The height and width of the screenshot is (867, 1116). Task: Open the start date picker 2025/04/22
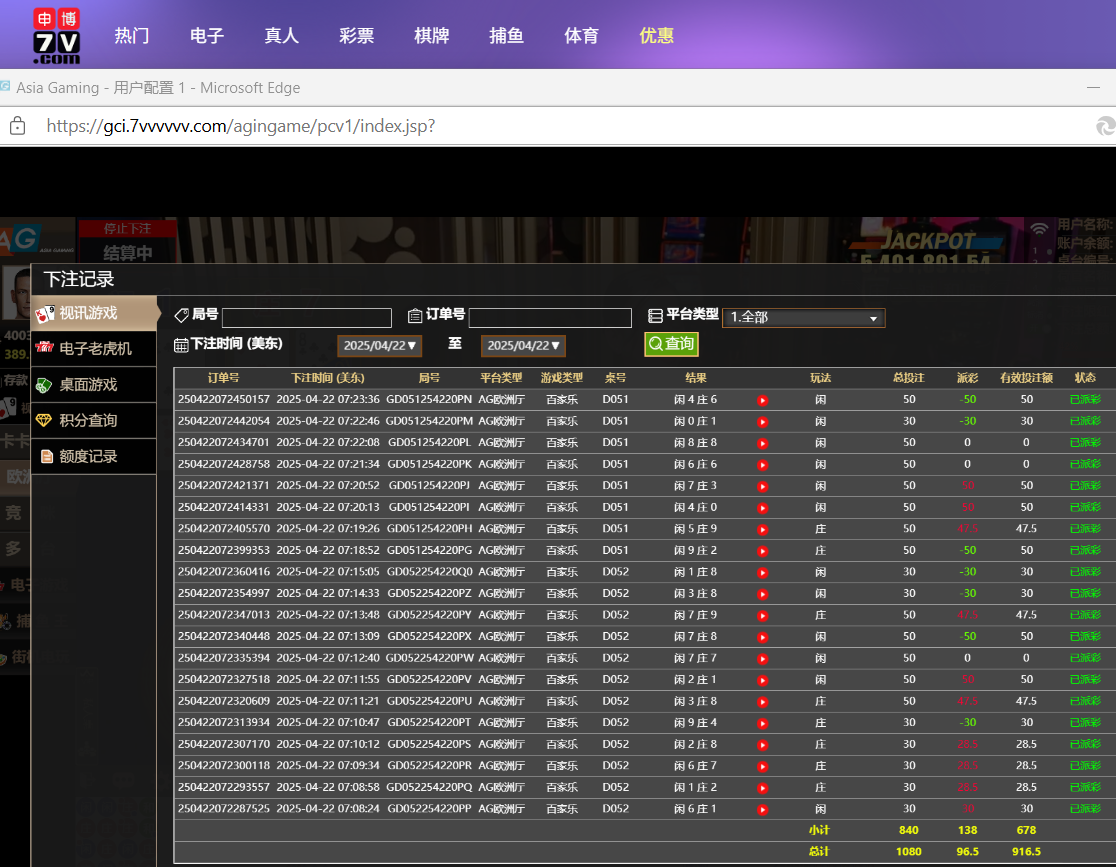point(380,346)
